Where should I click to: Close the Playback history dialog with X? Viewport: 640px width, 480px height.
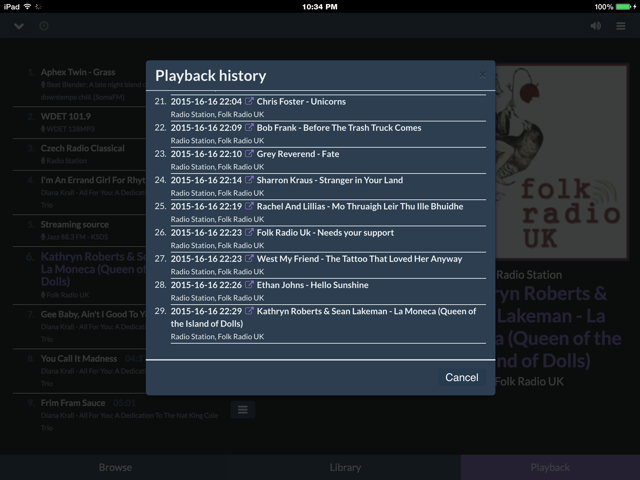(482, 75)
